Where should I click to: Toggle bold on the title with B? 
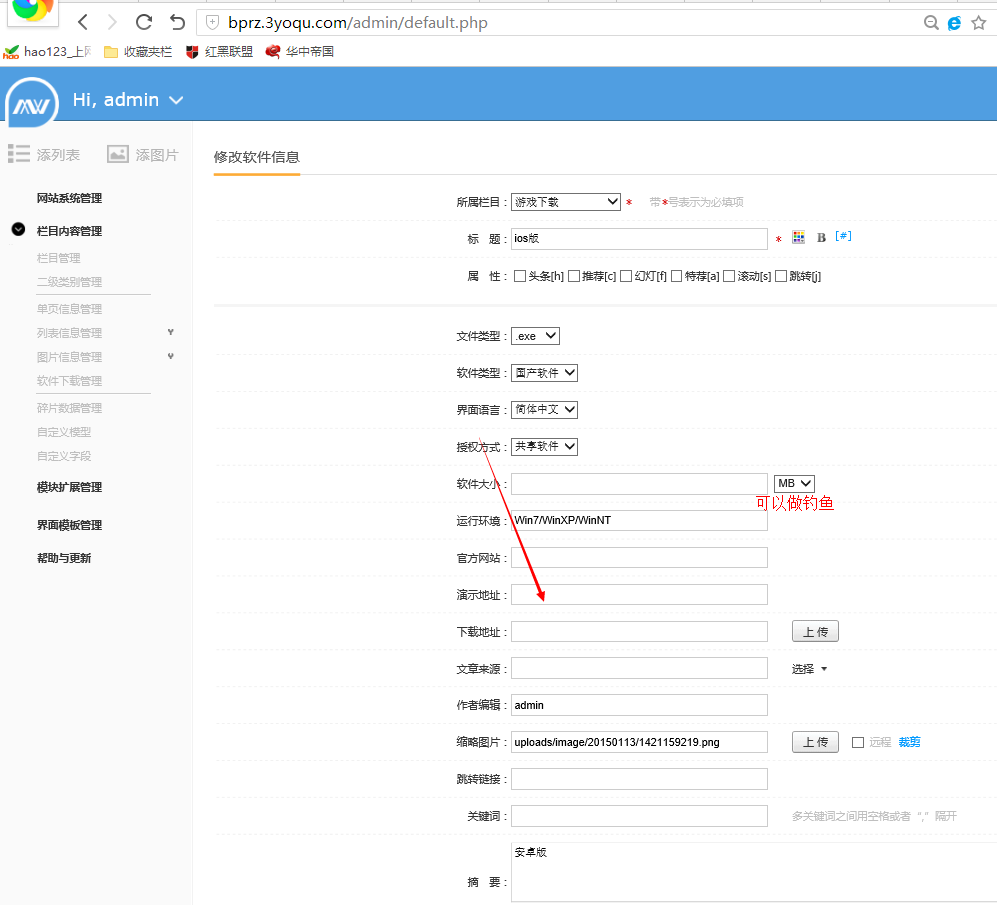[x=822, y=238]
